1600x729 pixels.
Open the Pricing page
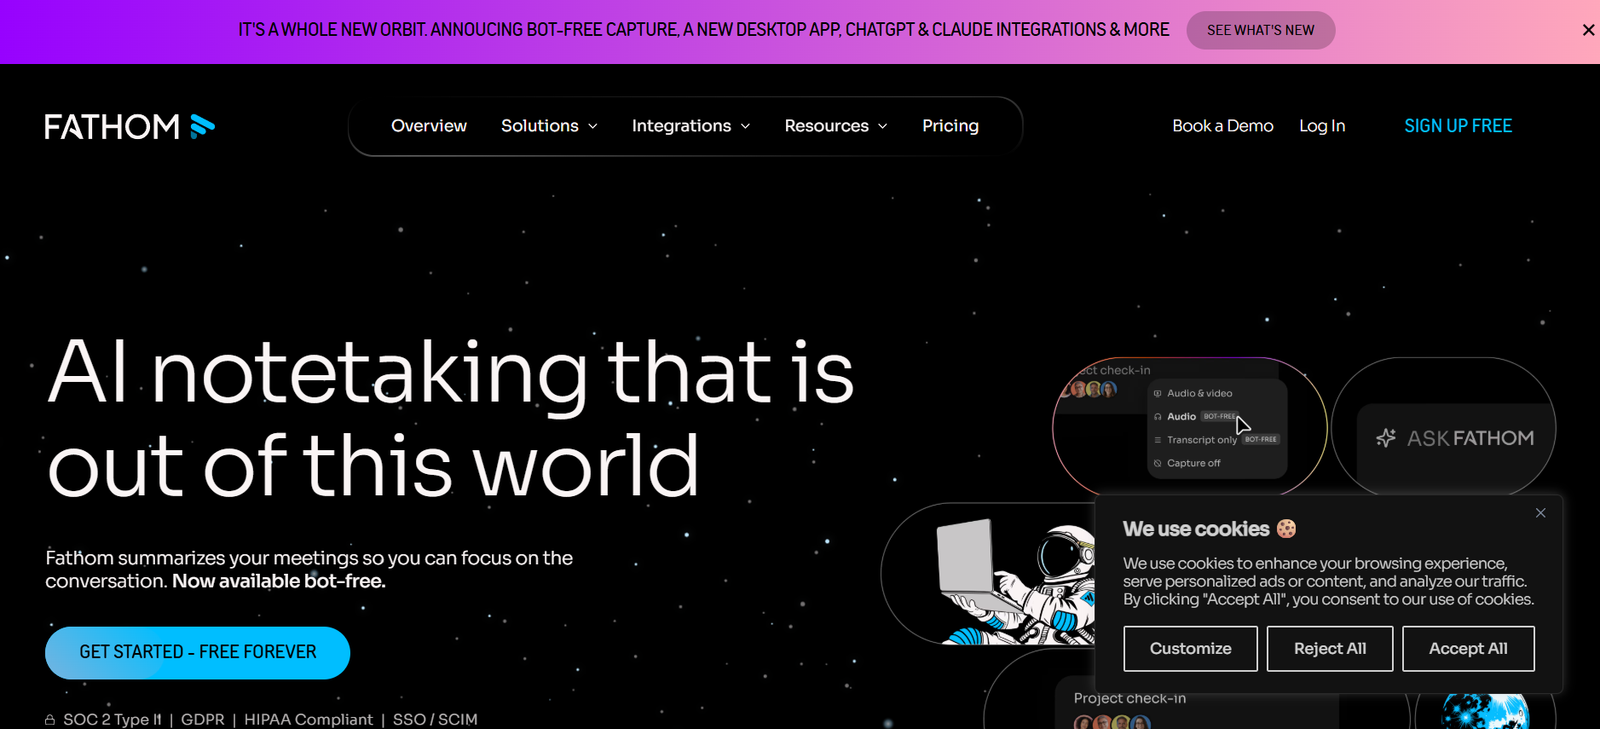click(950, 126)
